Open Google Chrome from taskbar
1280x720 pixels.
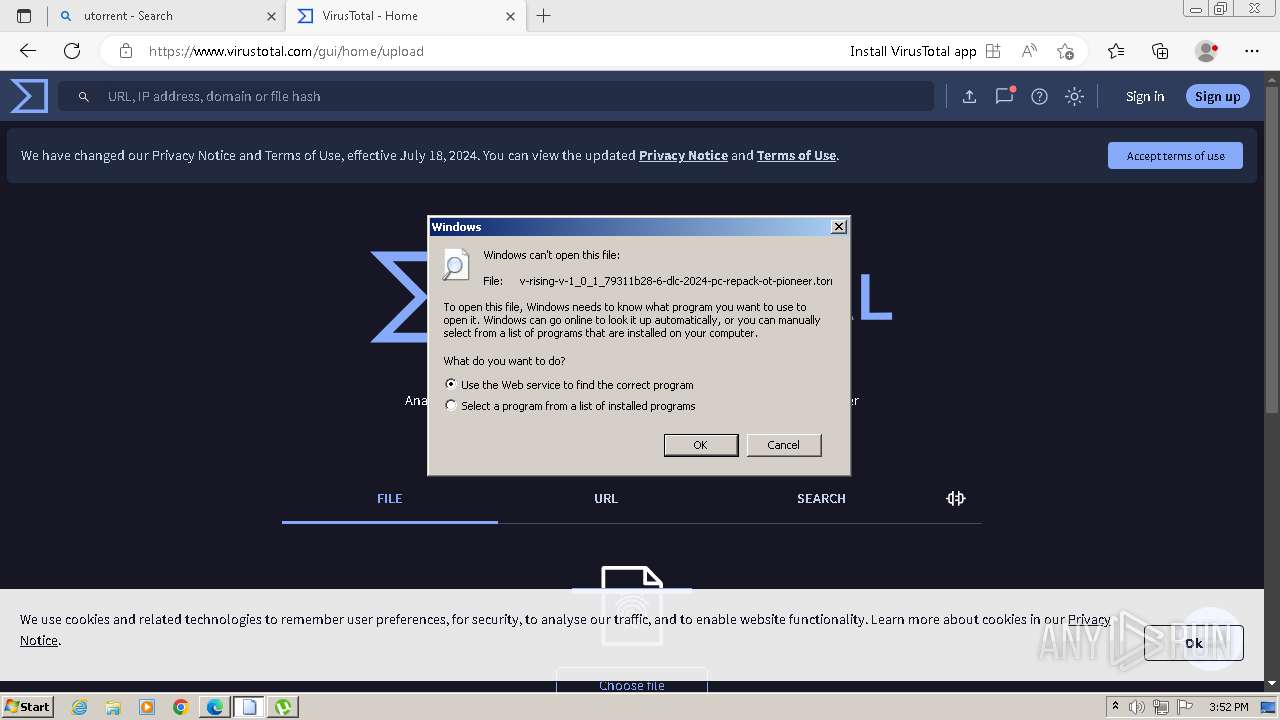pos(181,707)
